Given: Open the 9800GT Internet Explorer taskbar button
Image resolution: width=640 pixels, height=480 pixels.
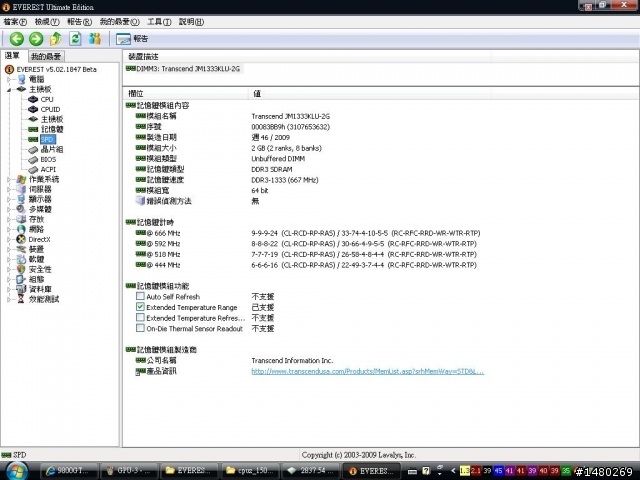Looking at the screenshot, I should point(69,471).
